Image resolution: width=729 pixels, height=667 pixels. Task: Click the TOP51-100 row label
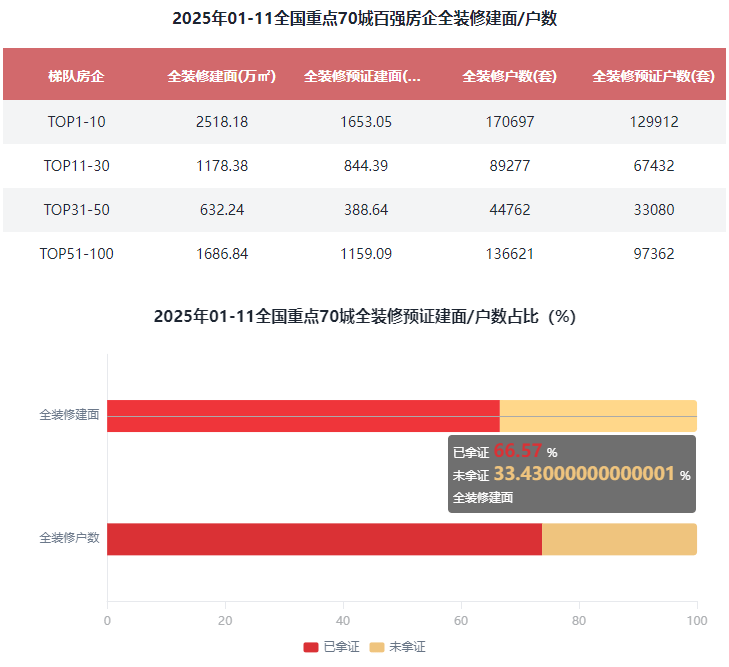click(76, 254)
